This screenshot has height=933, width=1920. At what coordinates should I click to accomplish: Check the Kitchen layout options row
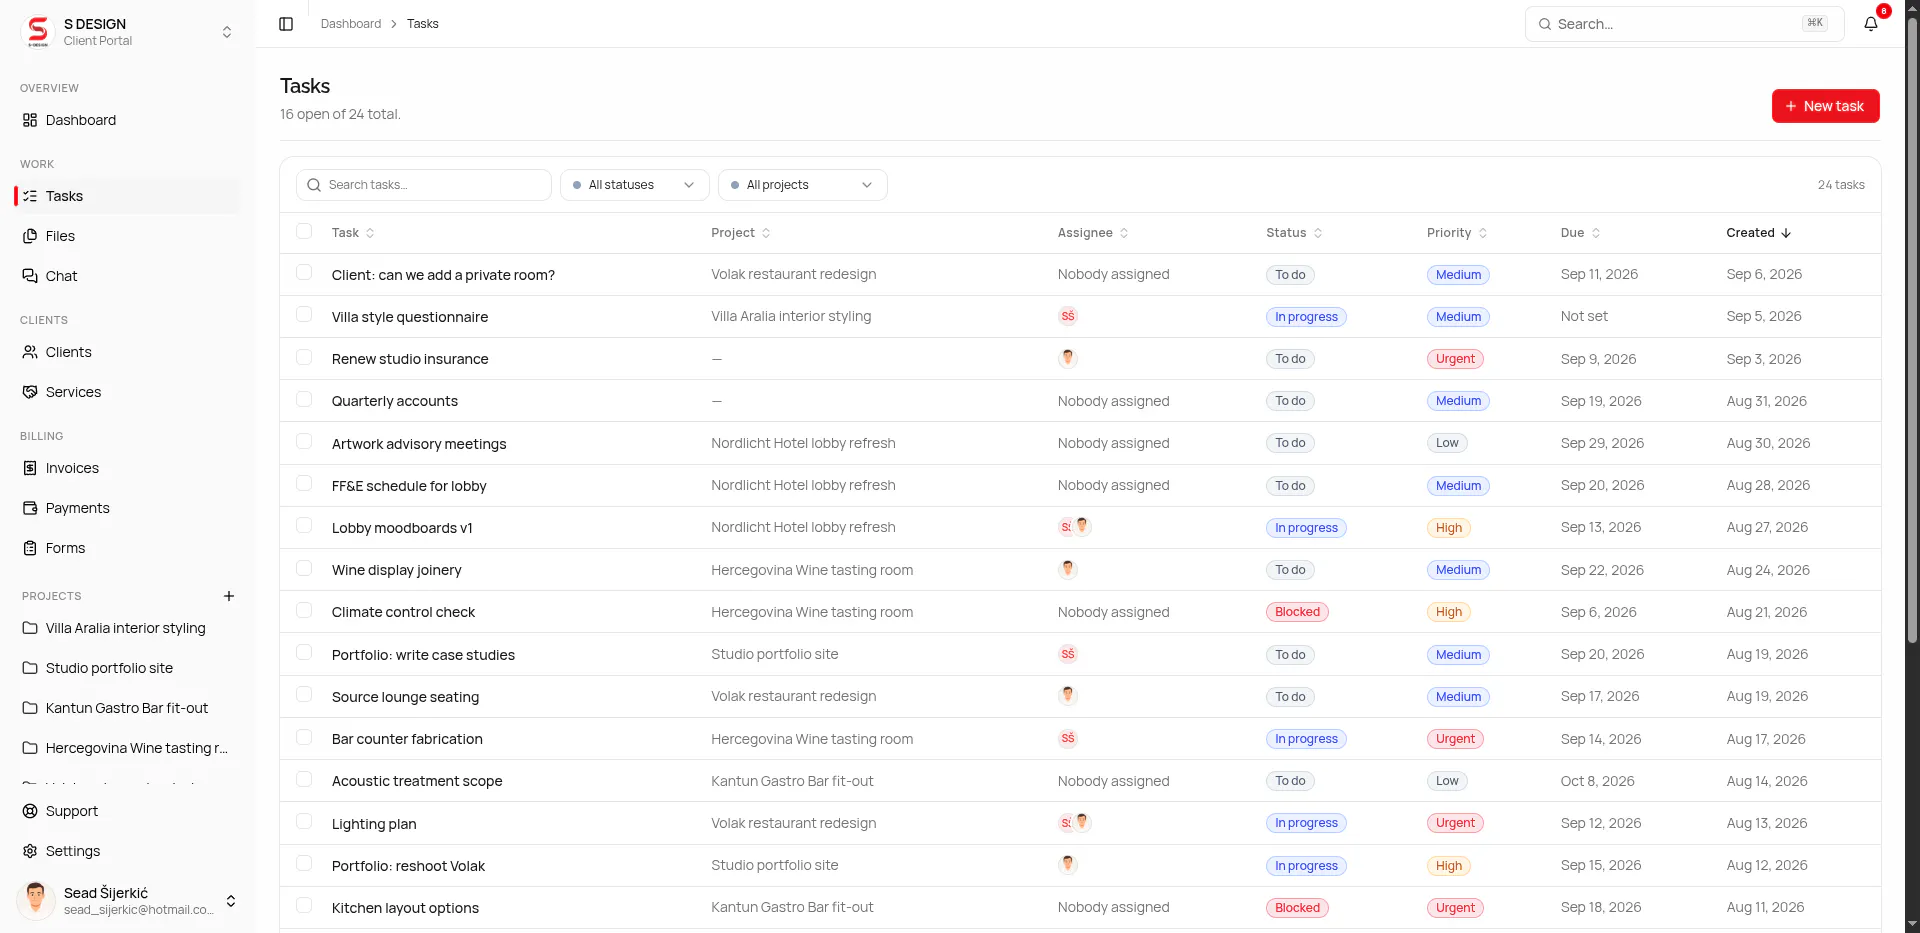304,905
